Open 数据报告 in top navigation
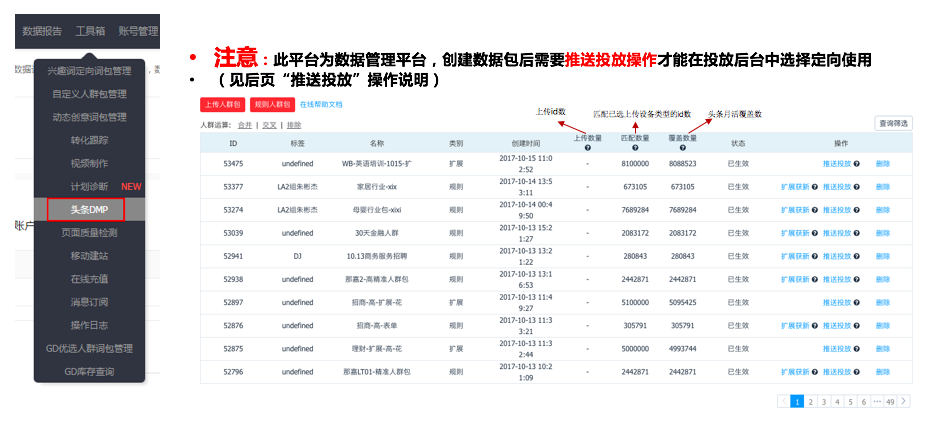The height and width of the screenshot is (424, 928). pyautogui.click(x=42, y=31)
